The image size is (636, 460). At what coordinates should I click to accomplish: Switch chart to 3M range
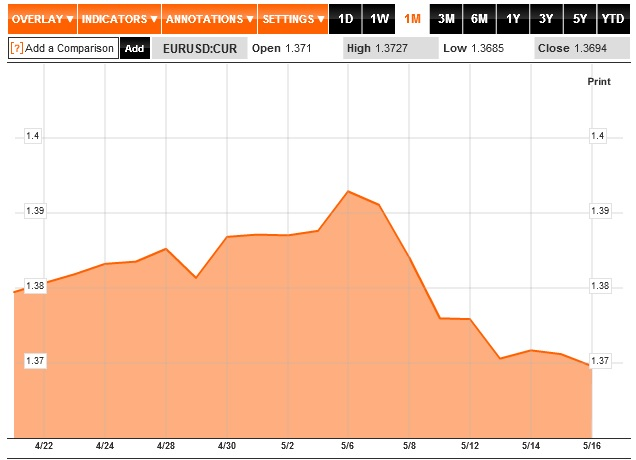click(447, 19)
